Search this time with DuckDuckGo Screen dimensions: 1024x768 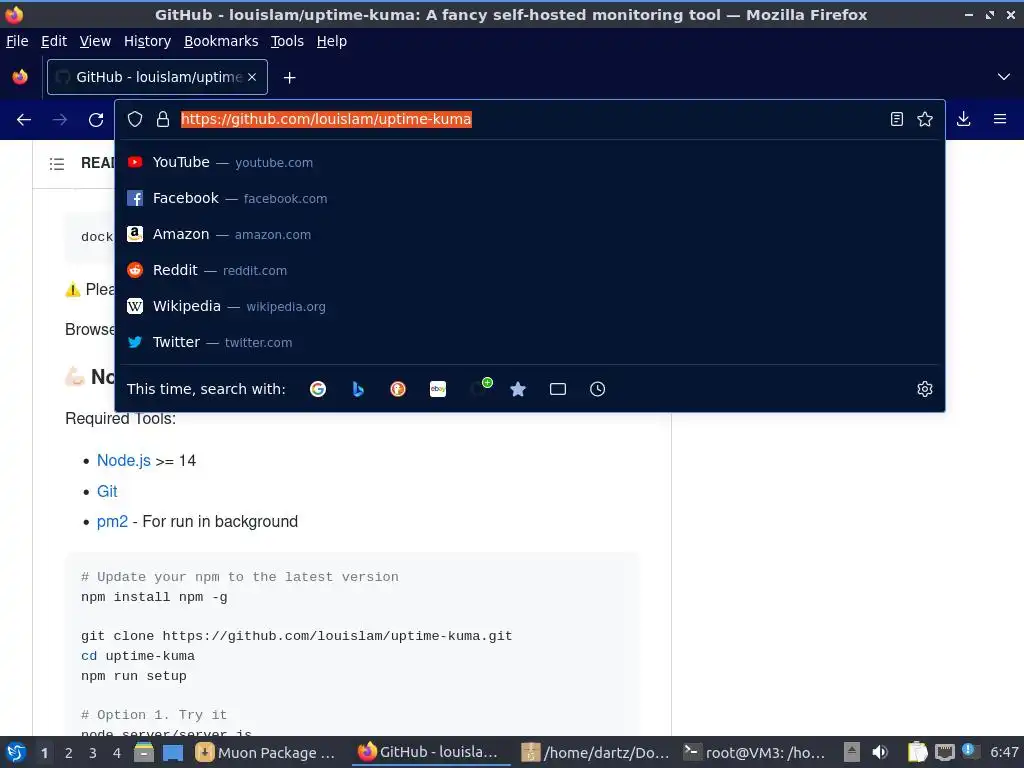(x=398, y=389)
